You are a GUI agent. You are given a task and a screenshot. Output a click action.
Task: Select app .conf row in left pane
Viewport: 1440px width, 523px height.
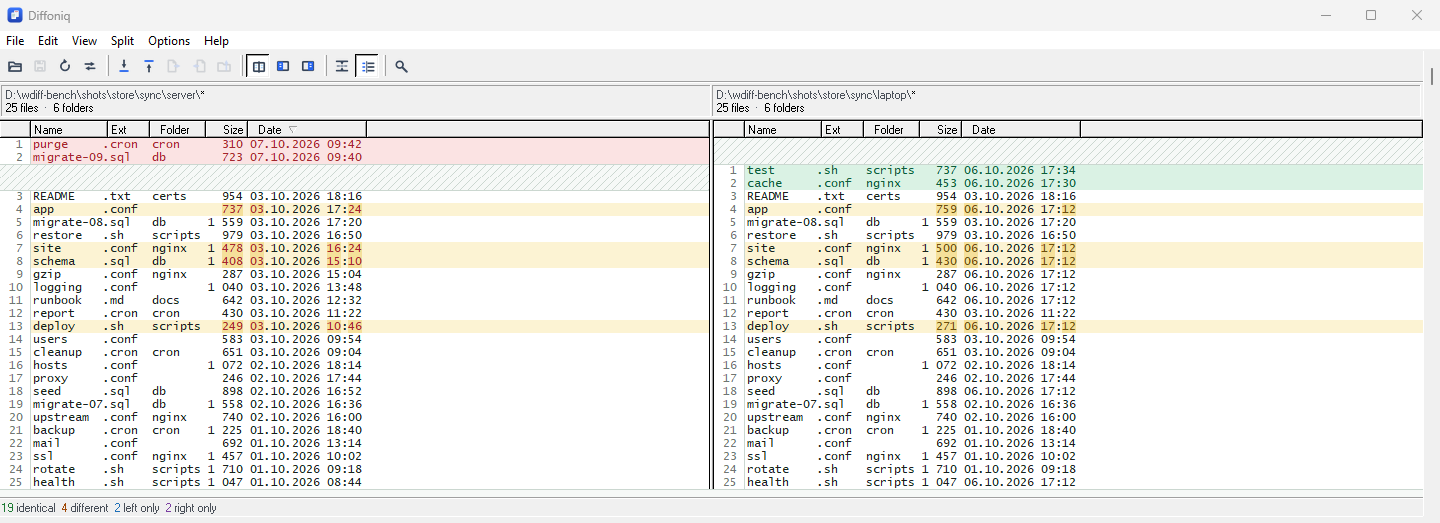(x=354, y=209)
